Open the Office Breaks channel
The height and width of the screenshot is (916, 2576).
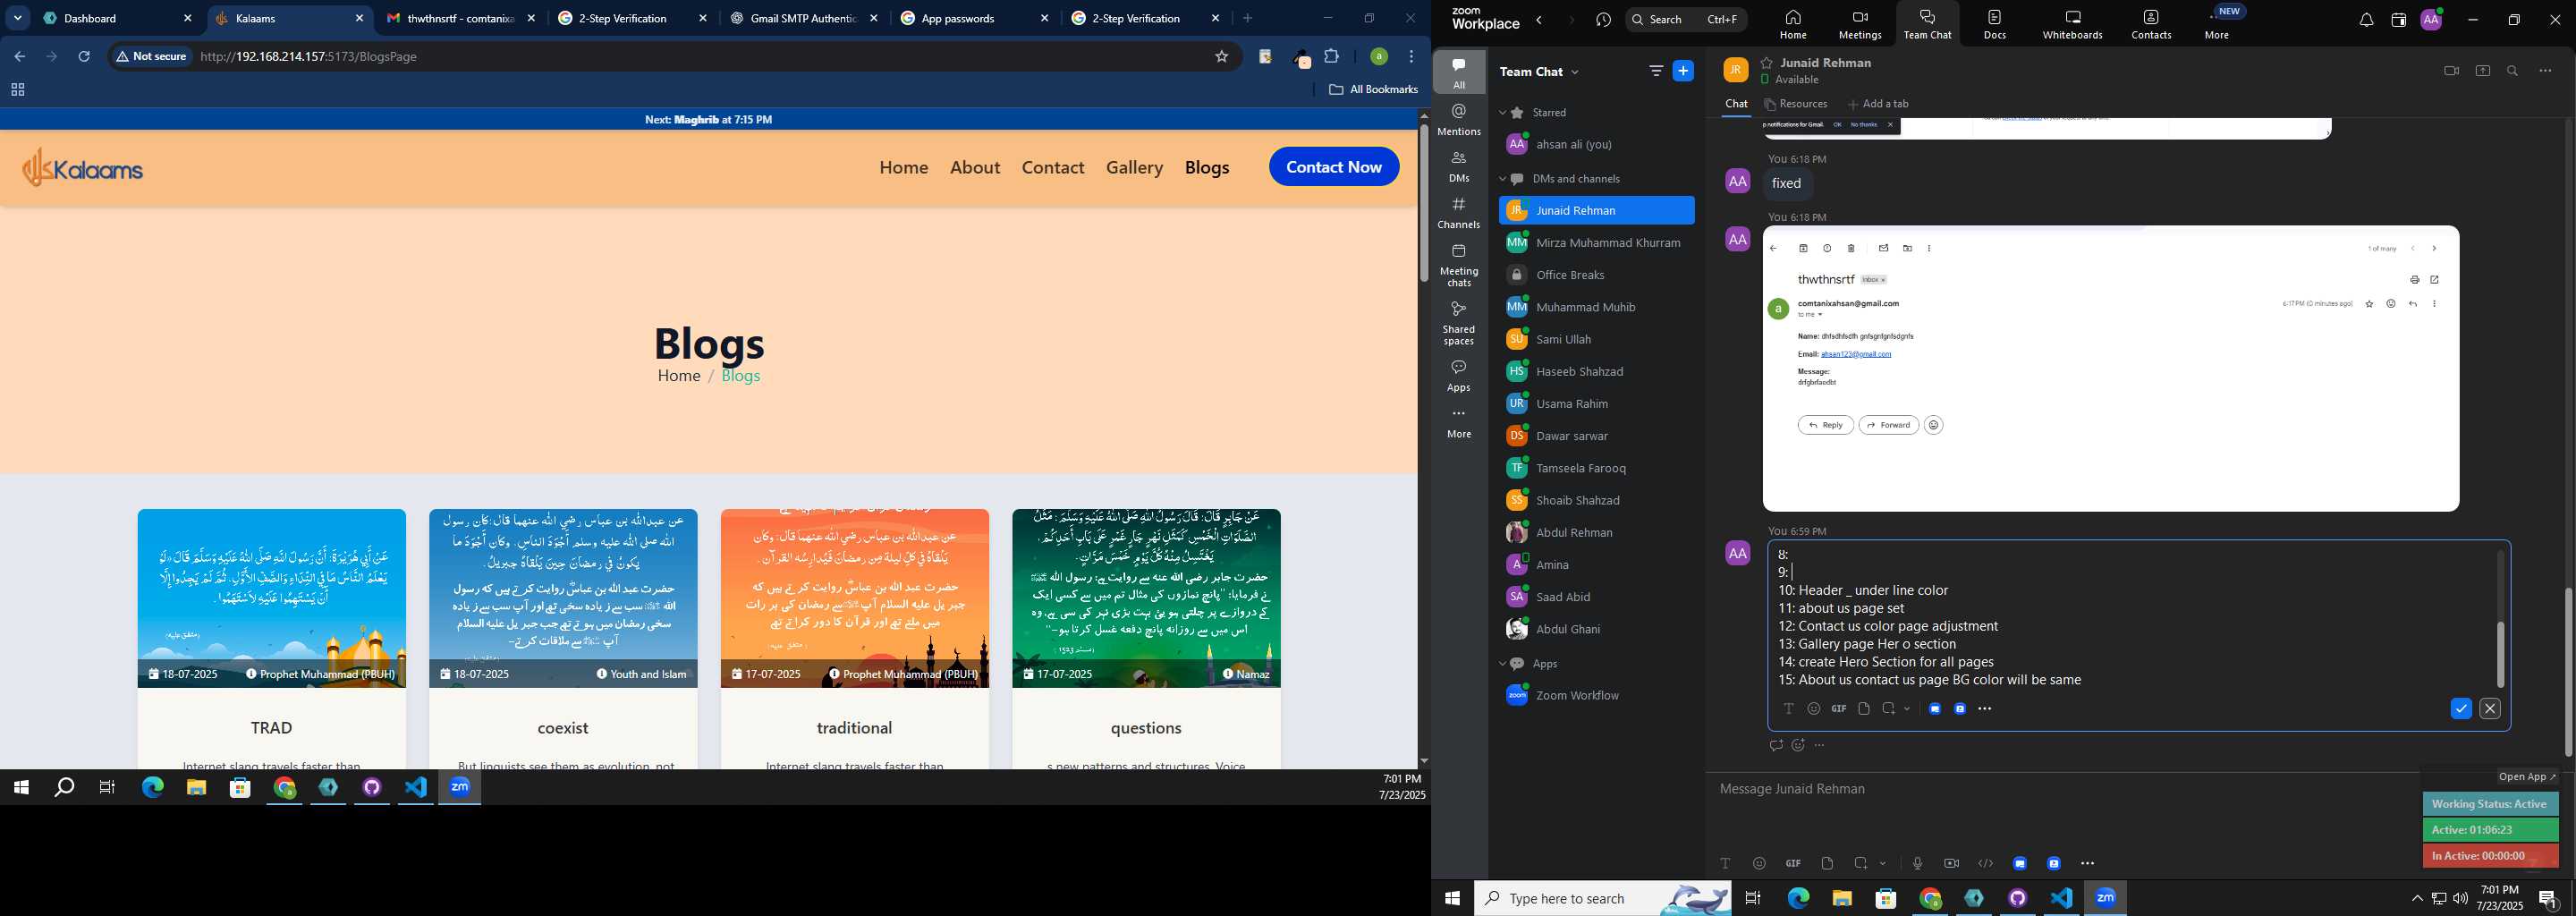[1596, 275]
